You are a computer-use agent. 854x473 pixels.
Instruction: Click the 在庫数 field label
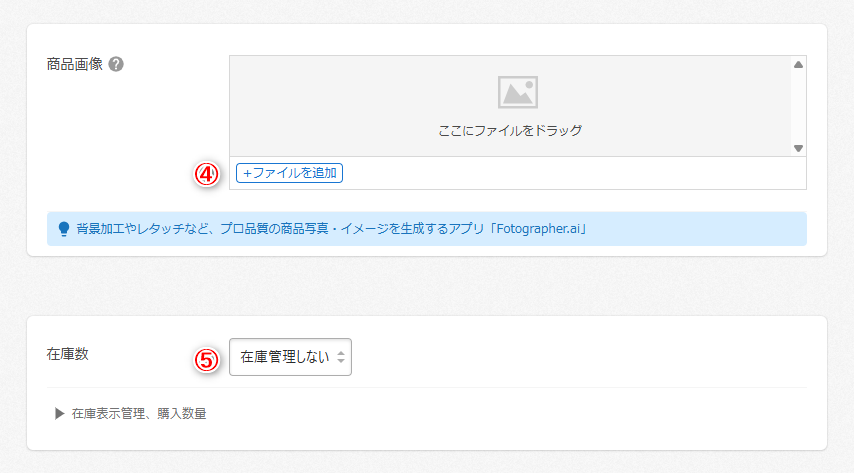[x=68, y=354]
